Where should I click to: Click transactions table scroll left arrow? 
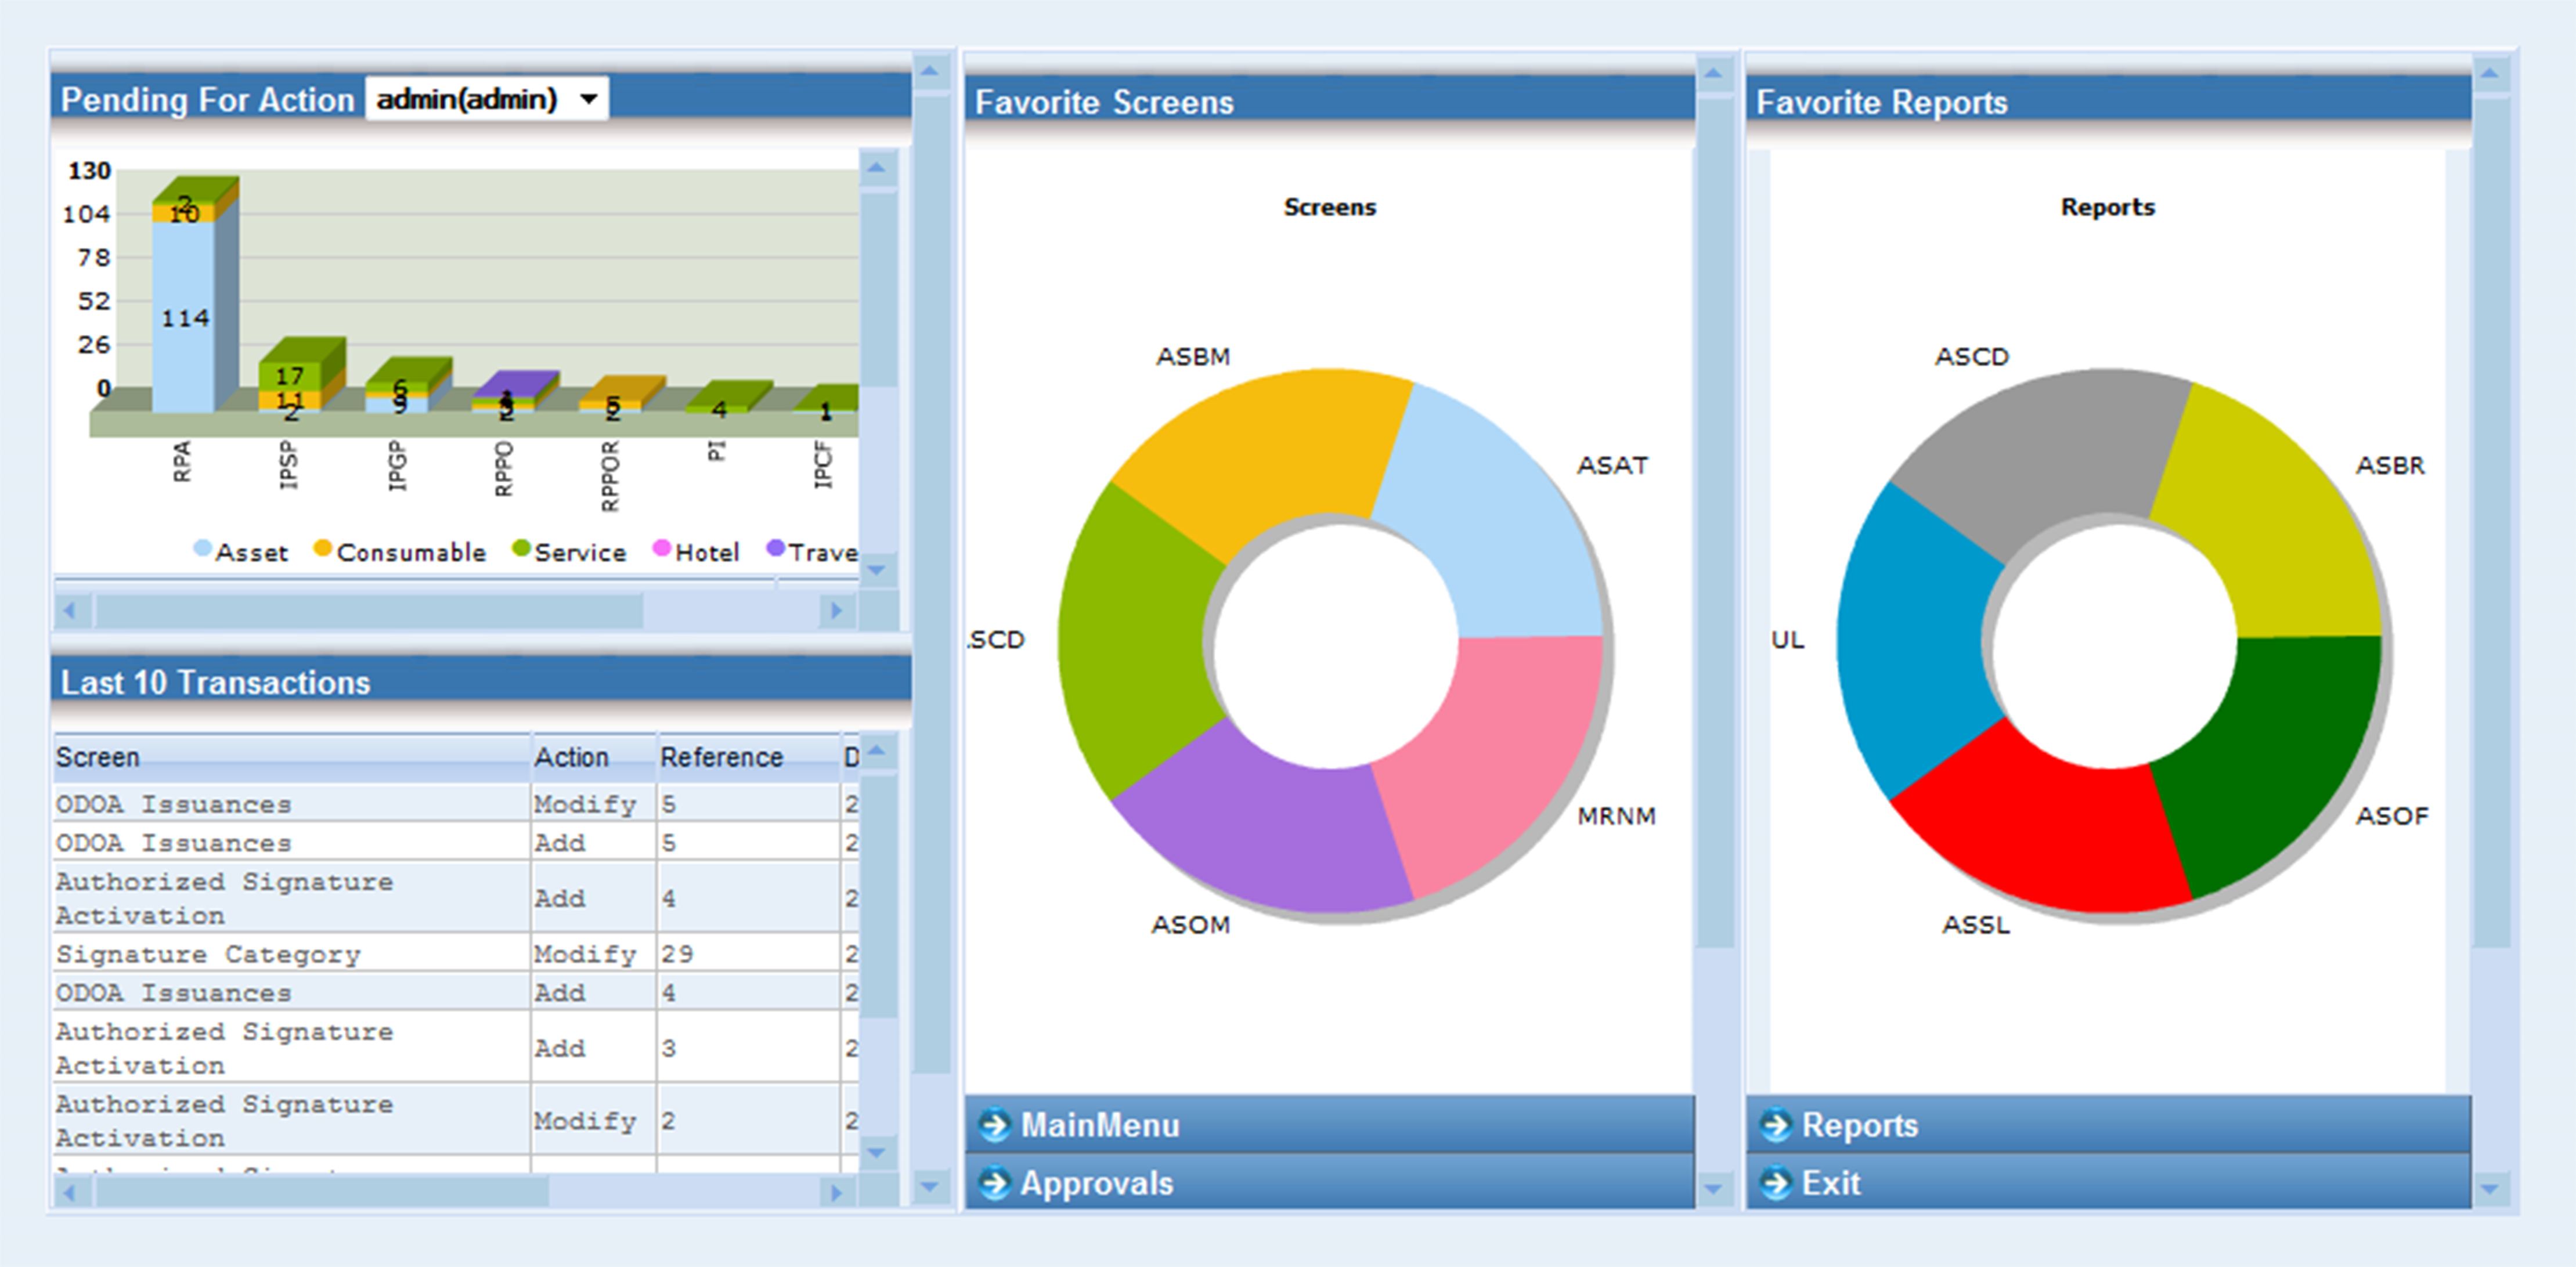pyautogui.click(x=70, y=1192)
